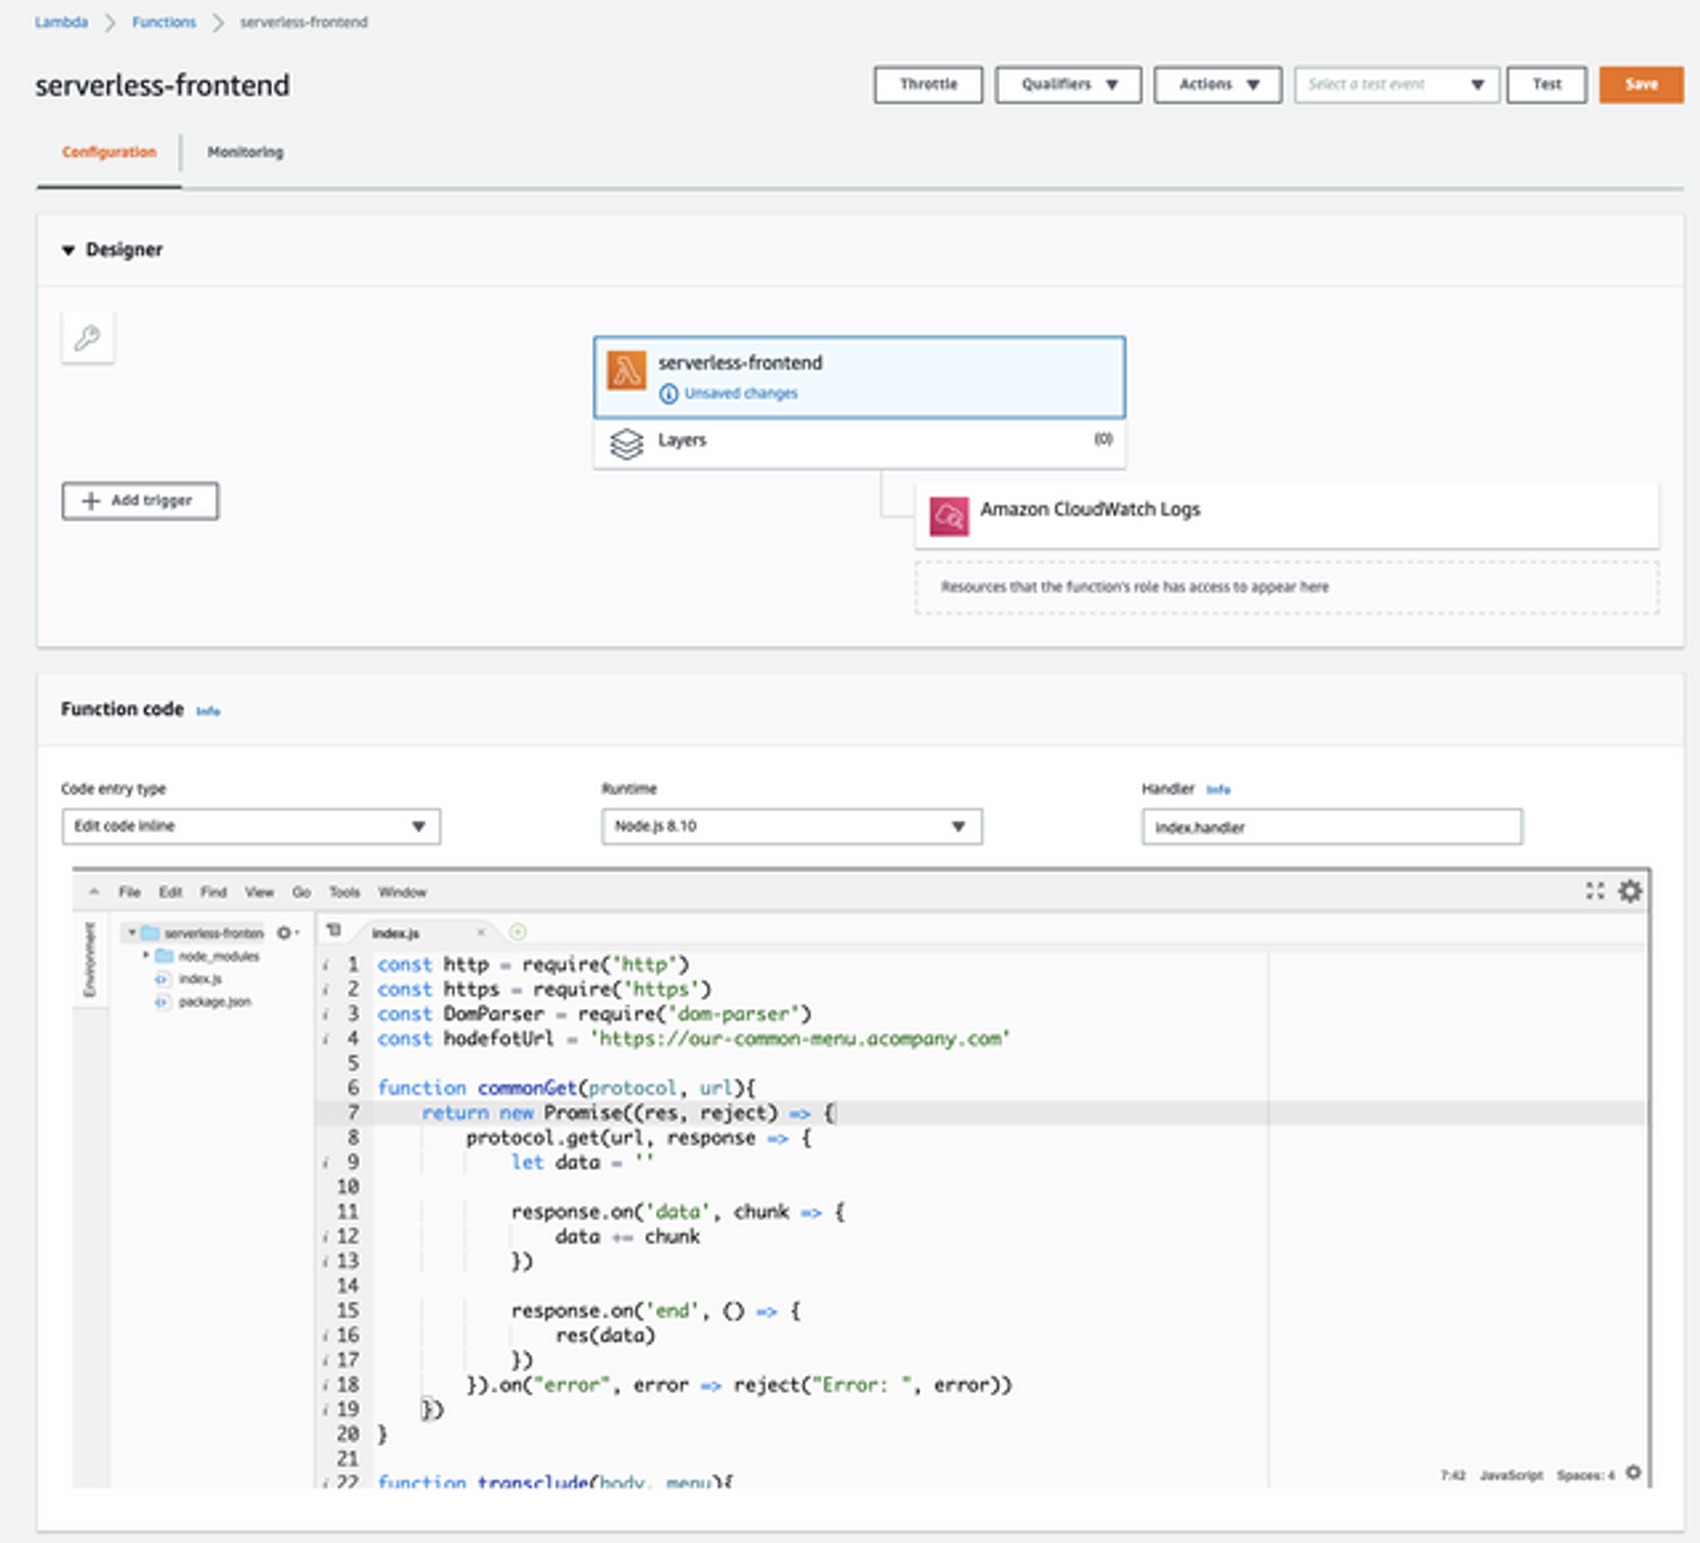This screenshot has width=1700, height=1543.
Task: Open package.json in the file tree
Action: tap(214, 1002)
